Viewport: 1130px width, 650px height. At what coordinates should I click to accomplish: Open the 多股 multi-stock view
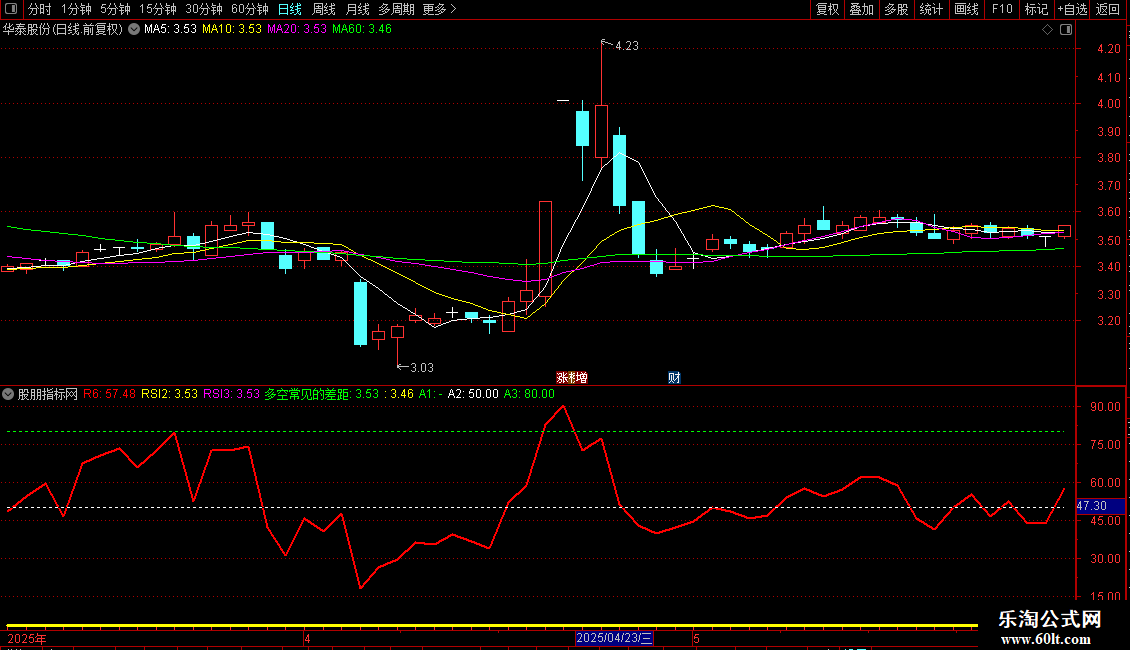point(896,9)
